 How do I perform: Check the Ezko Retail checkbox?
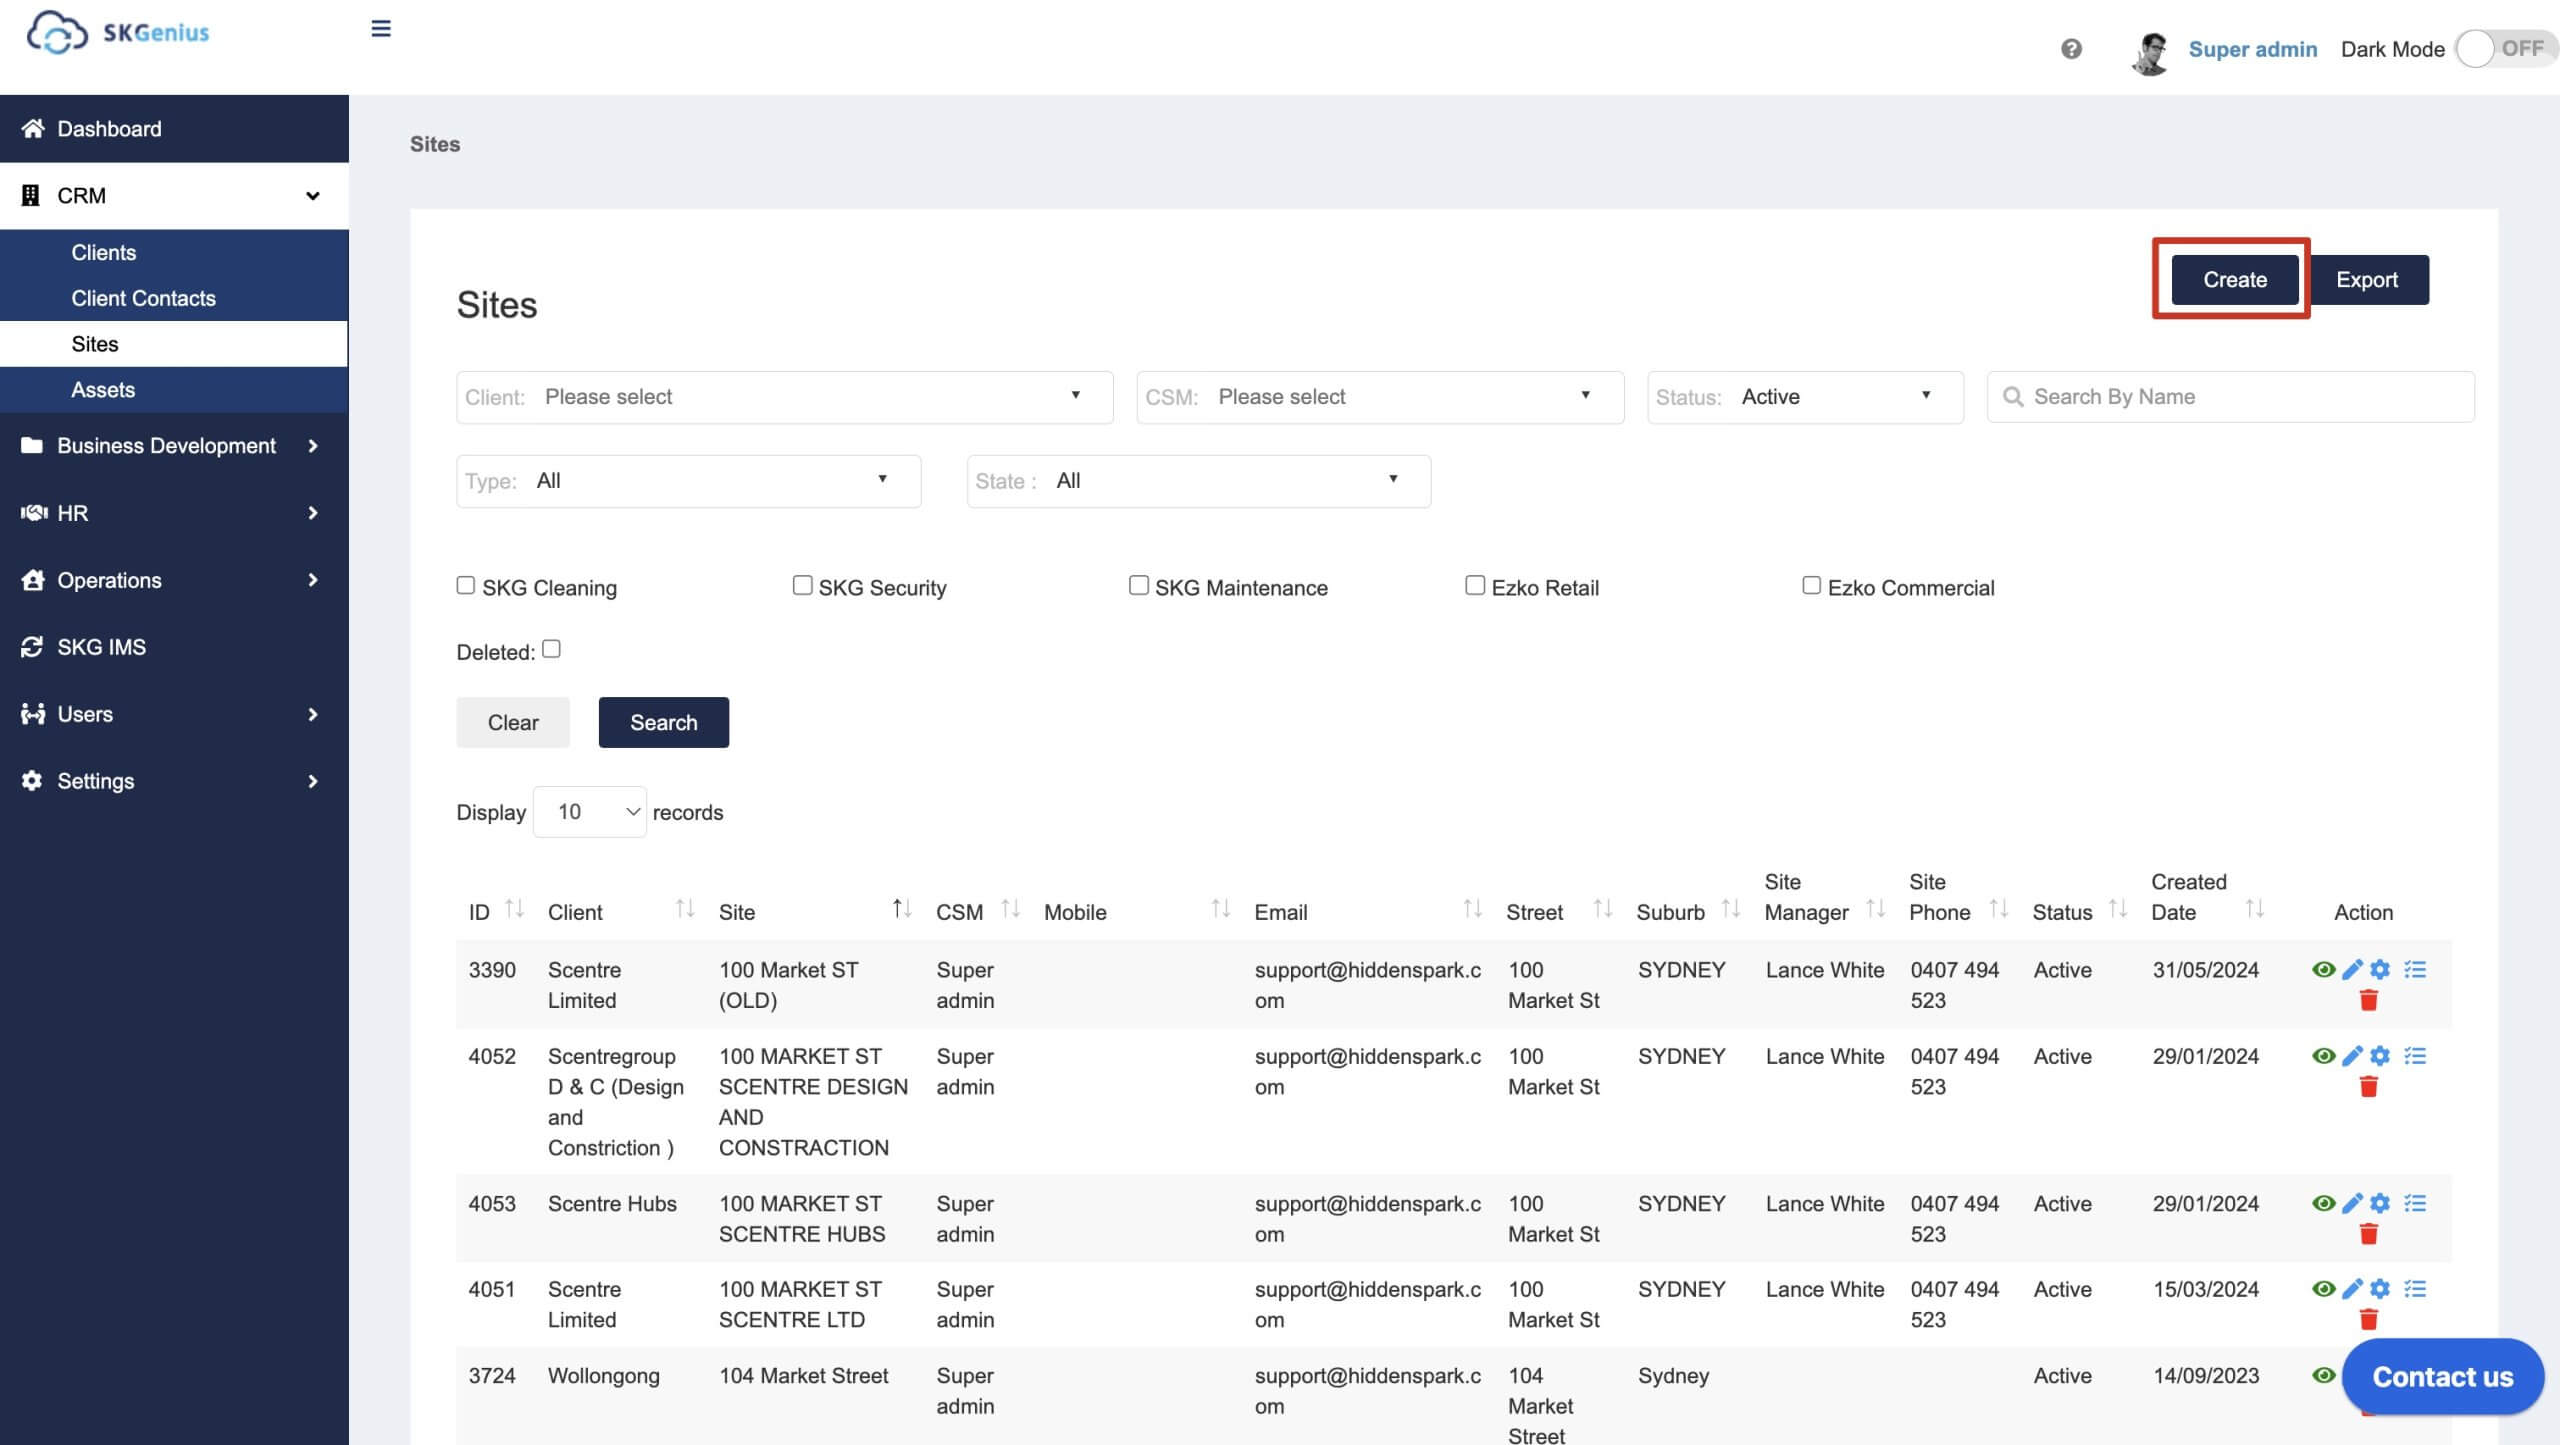click(x=1475, y=585)
